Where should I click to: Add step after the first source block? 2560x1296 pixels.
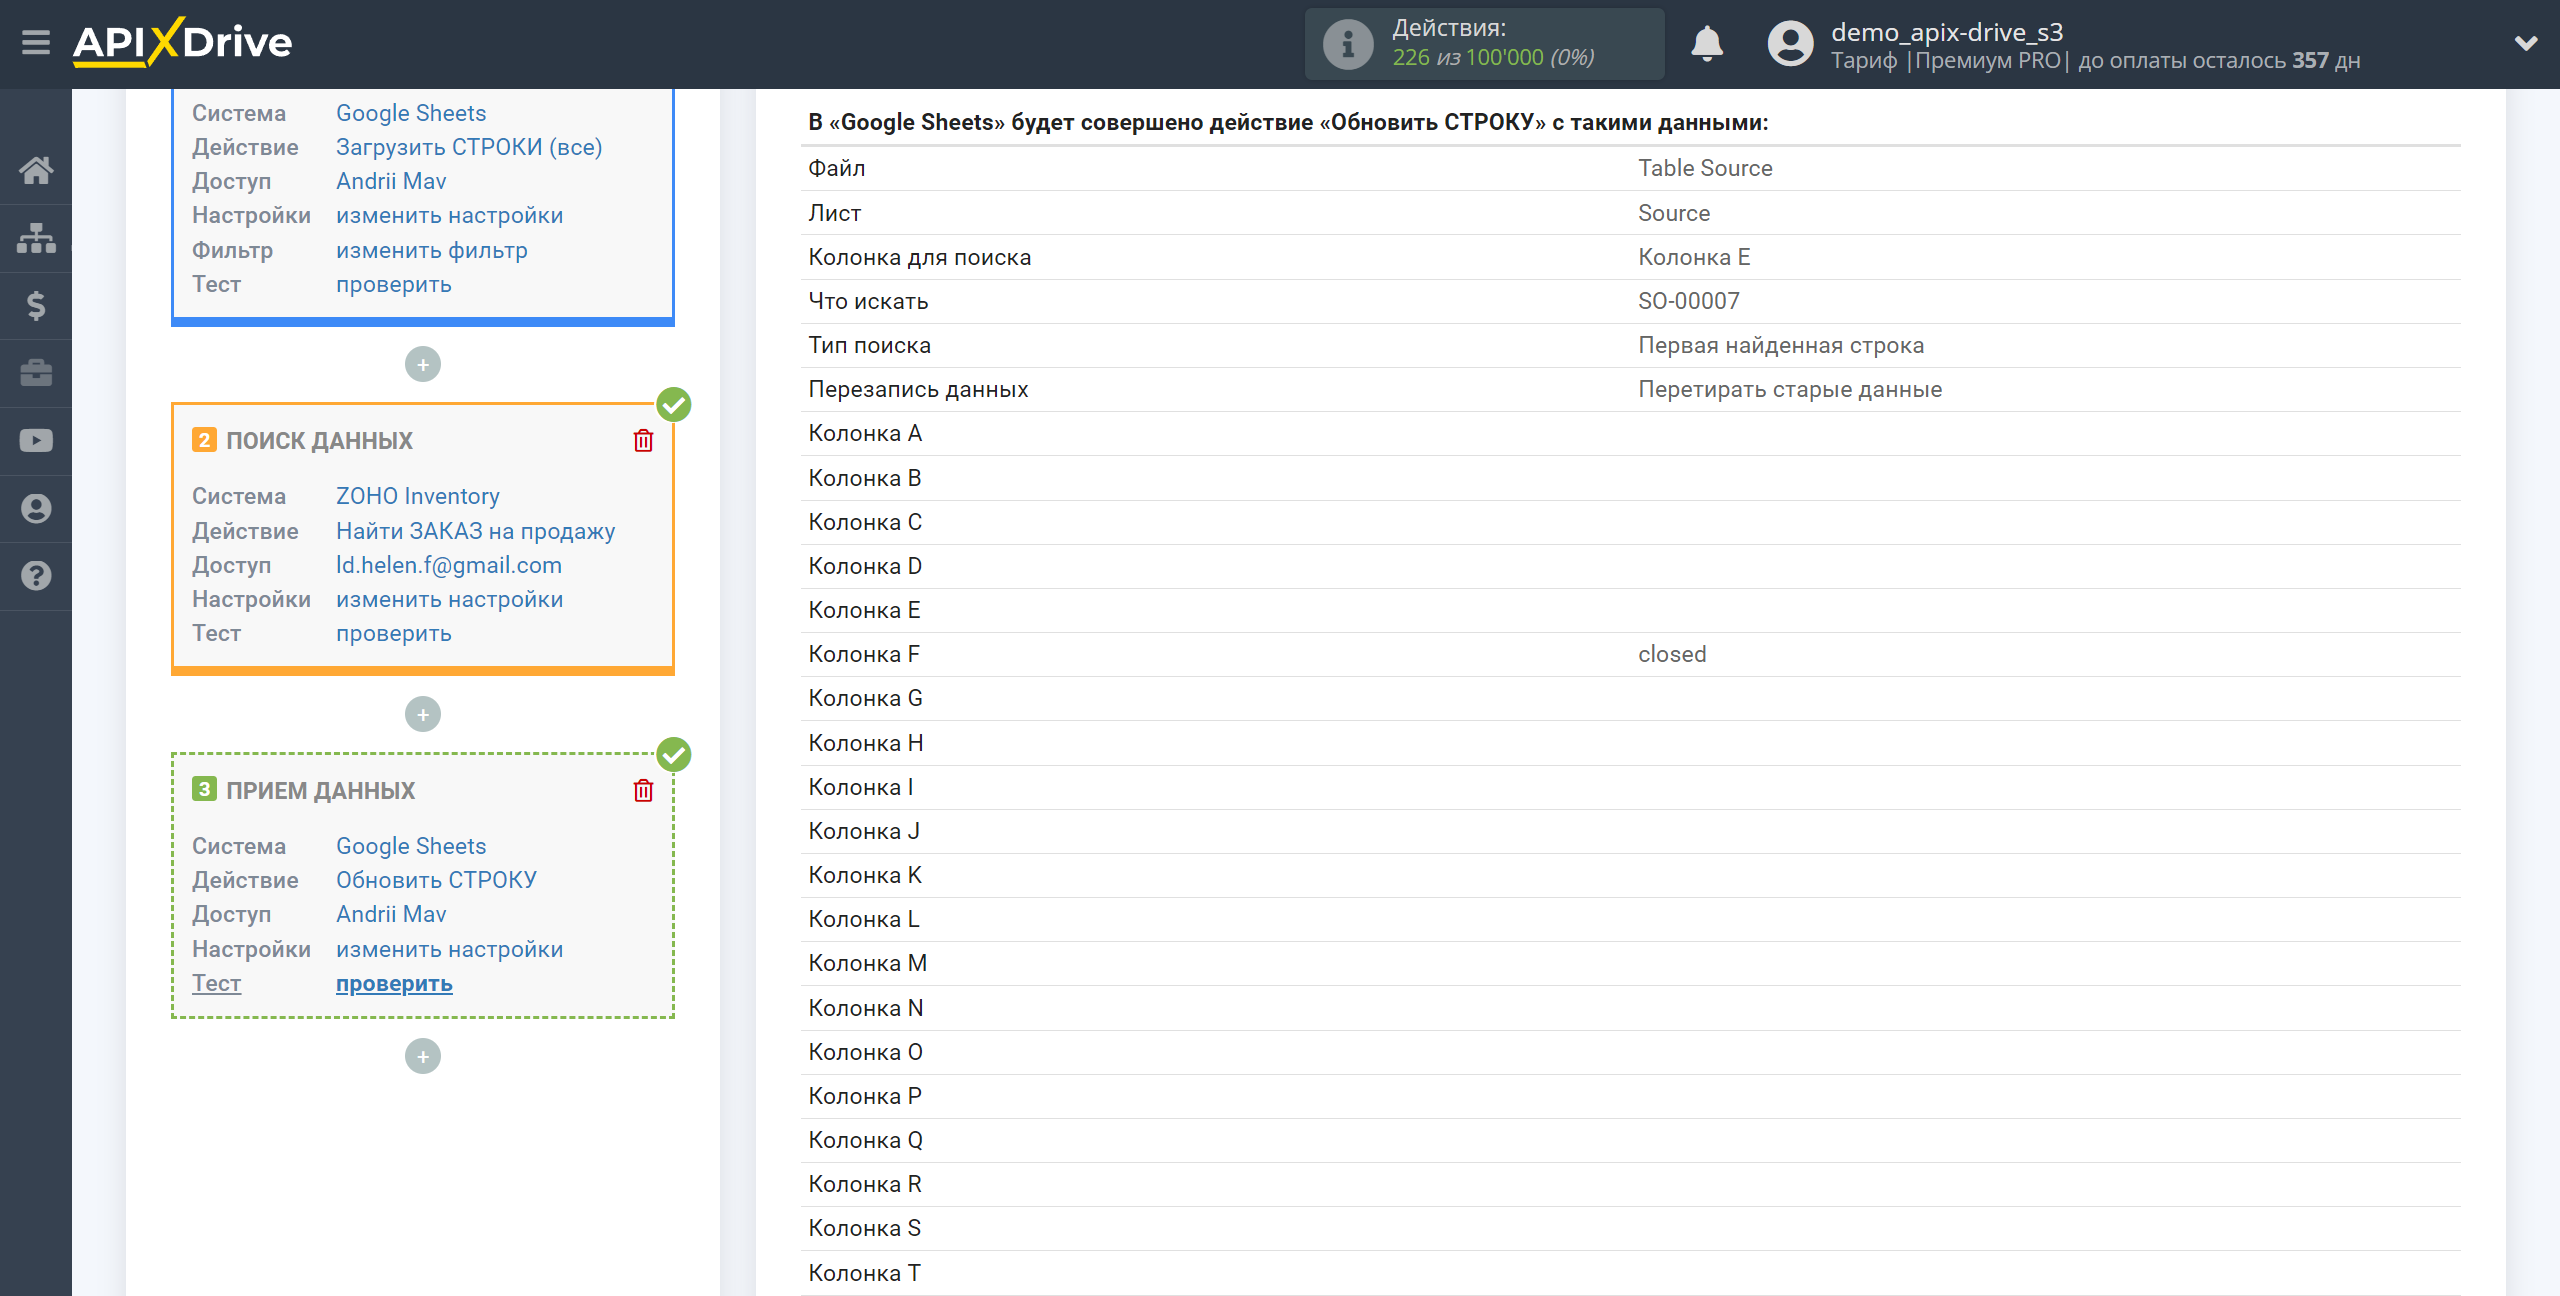(423, 364)
